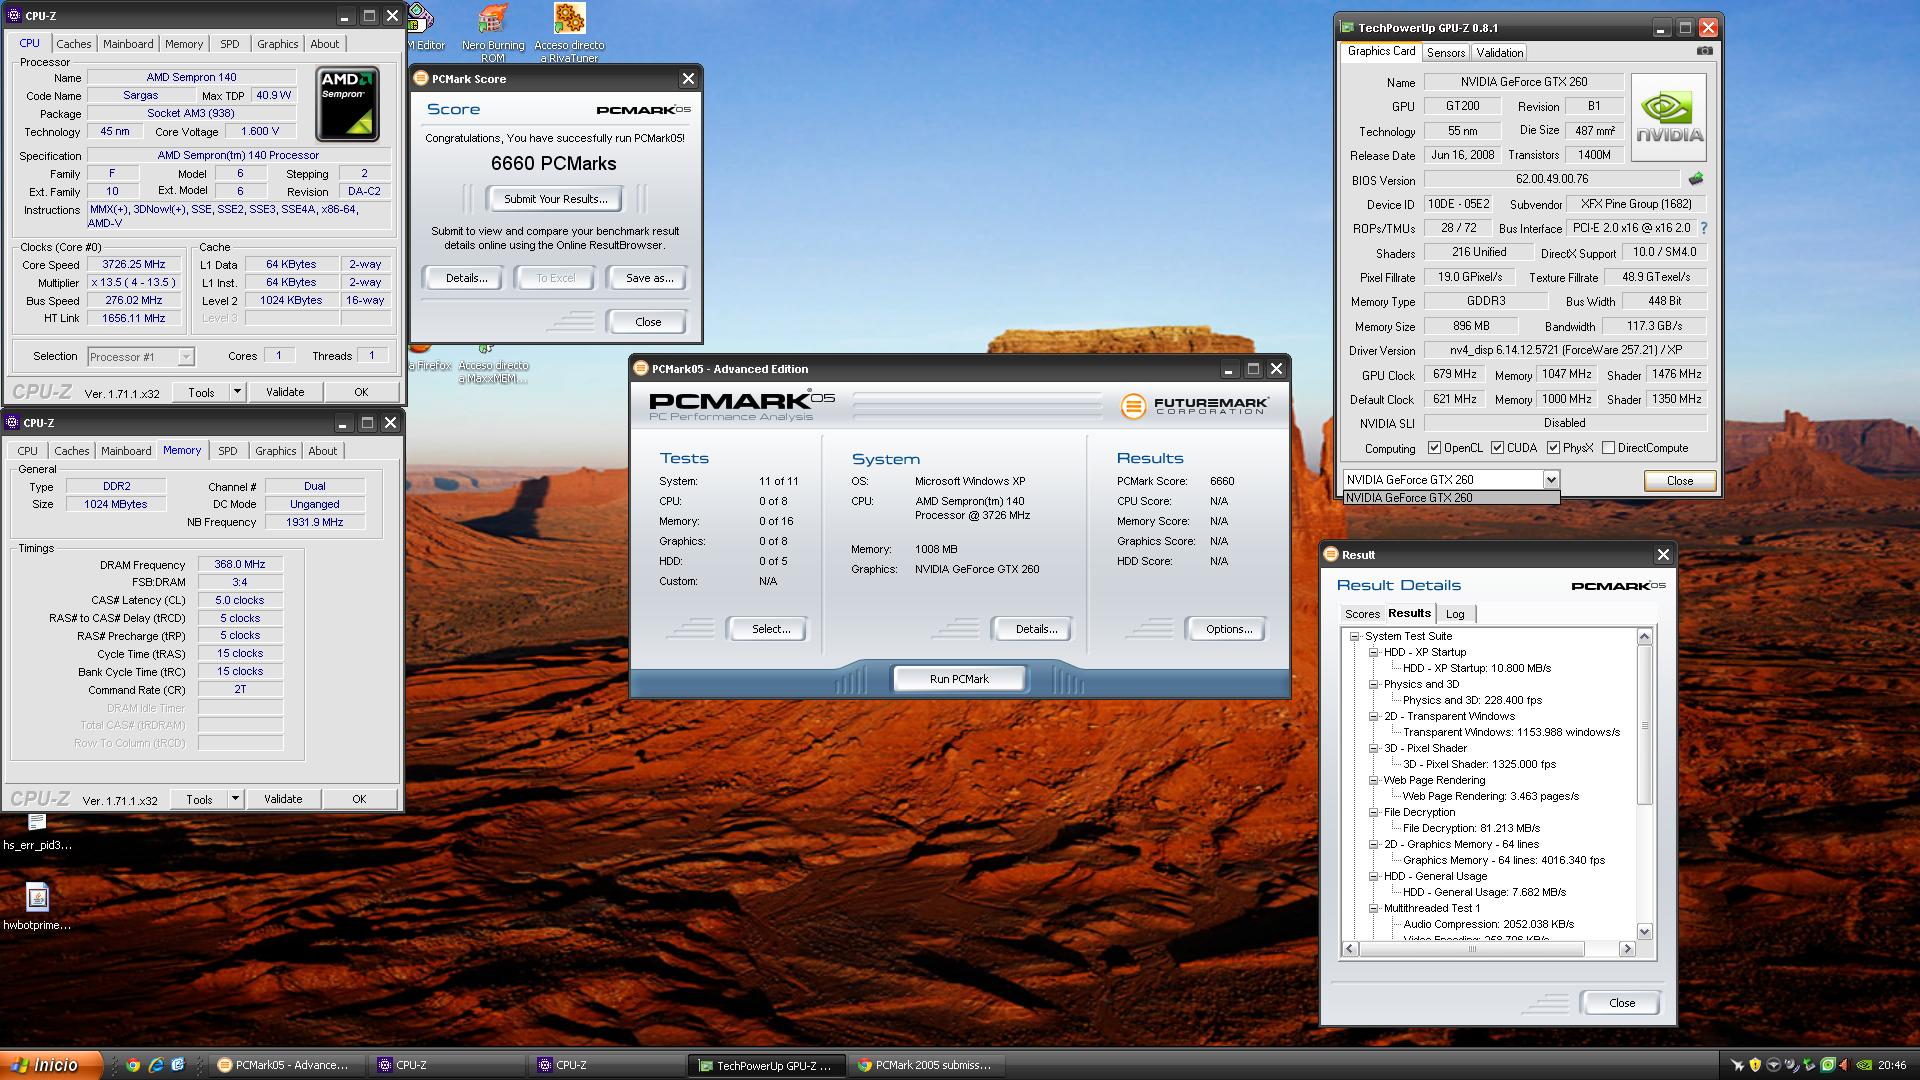
Task: Open the Processor #1 selection dropdown
Action: coord(185,357)
